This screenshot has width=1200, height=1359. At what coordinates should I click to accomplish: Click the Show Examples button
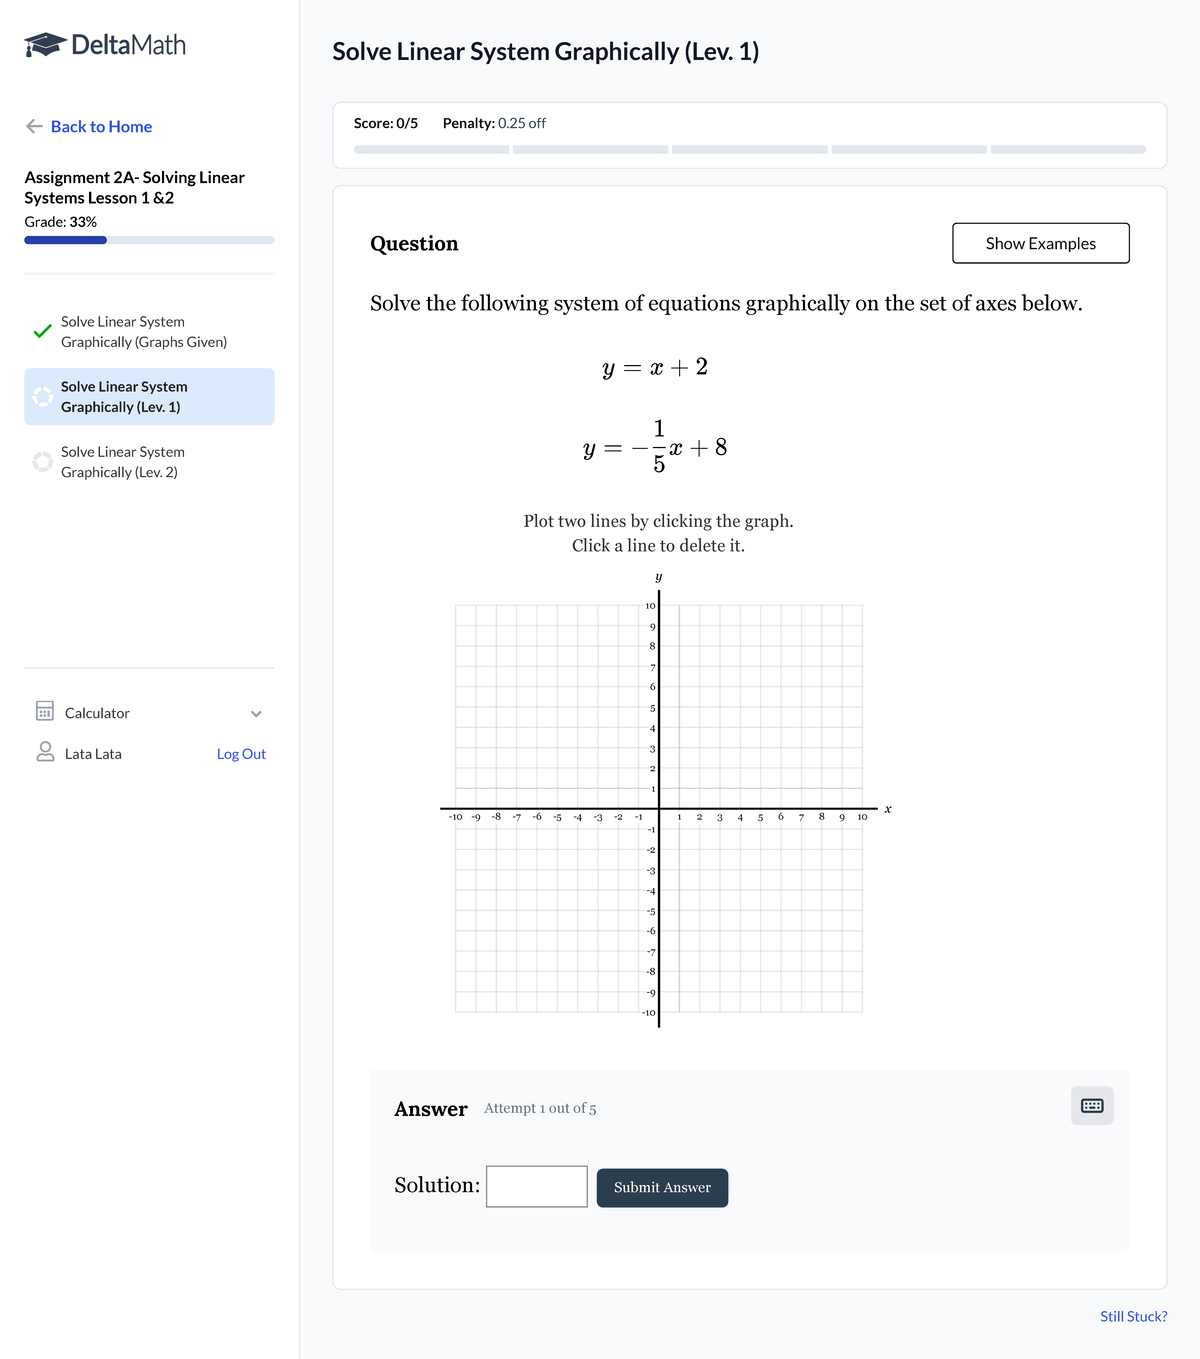click(x=1040, y=243)
